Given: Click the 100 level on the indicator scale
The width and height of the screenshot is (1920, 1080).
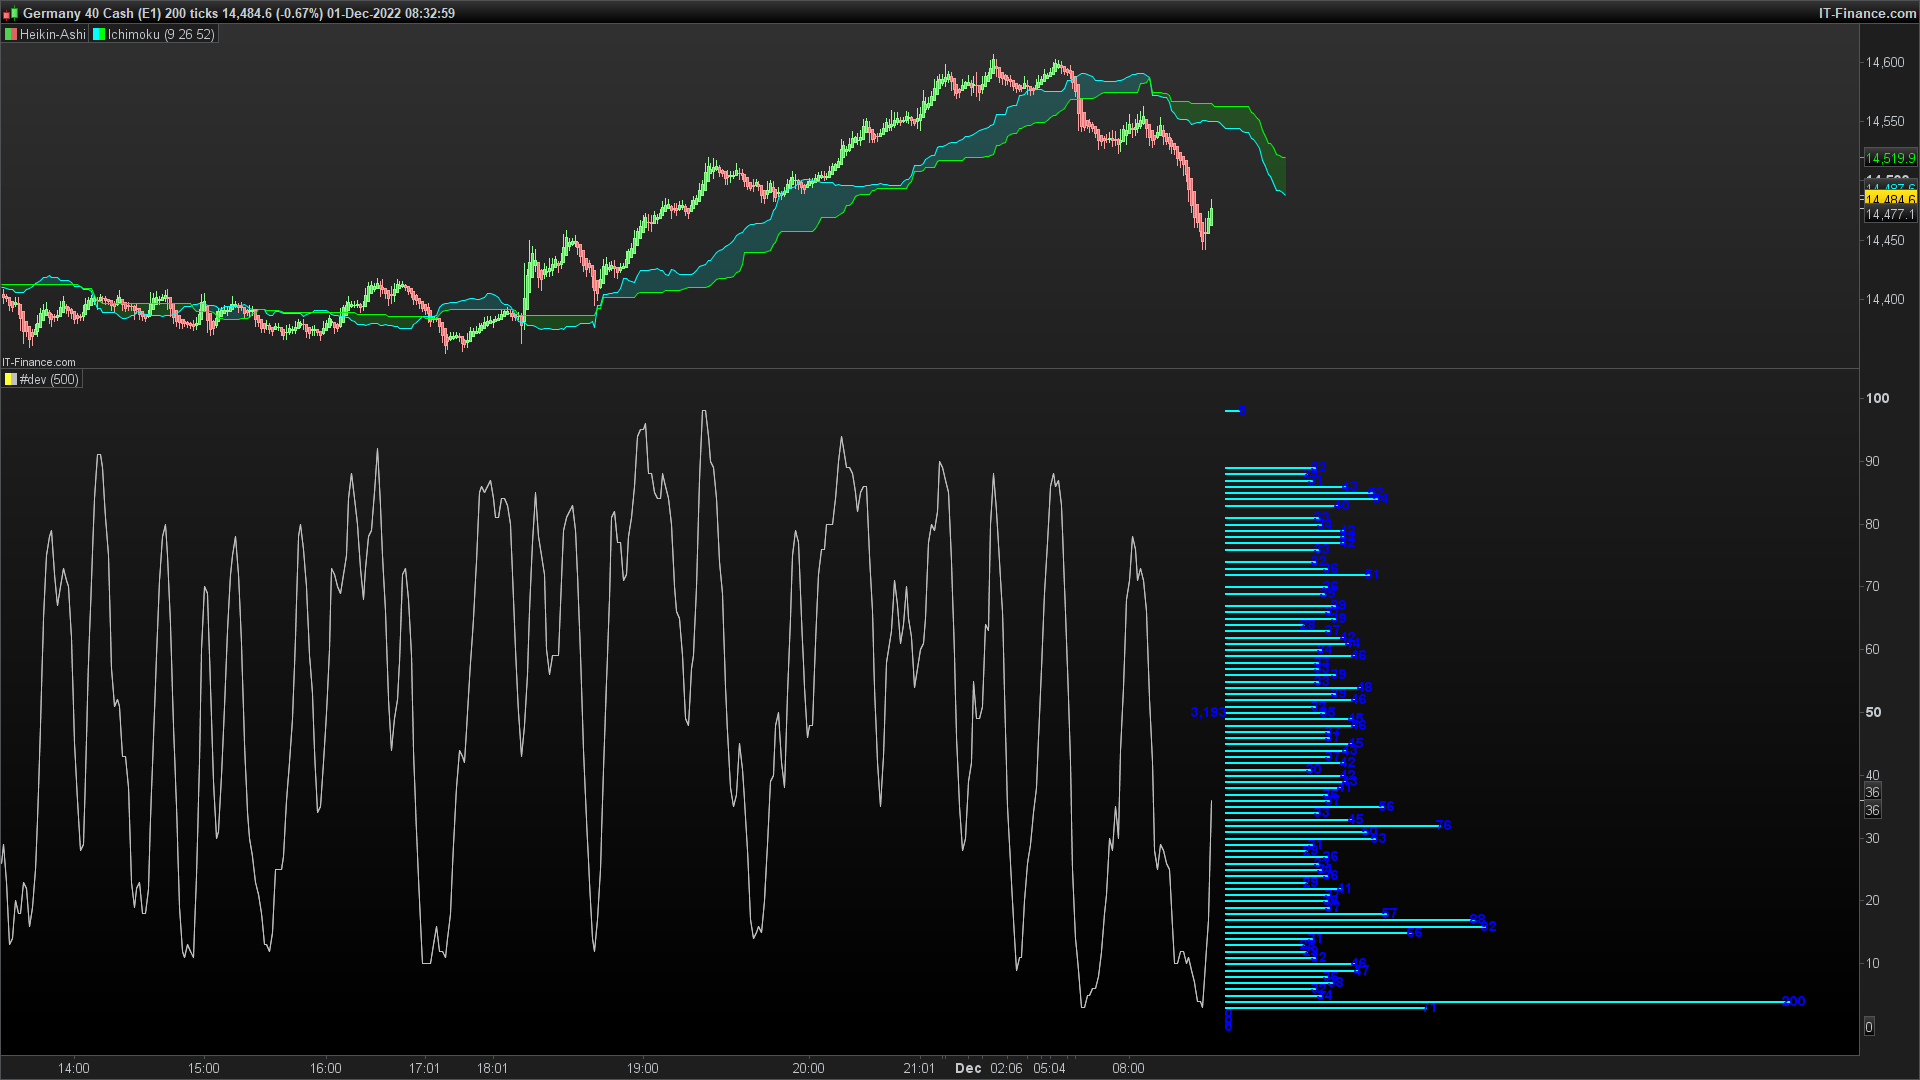Looking at the screenshot, I should (1877, 398).
